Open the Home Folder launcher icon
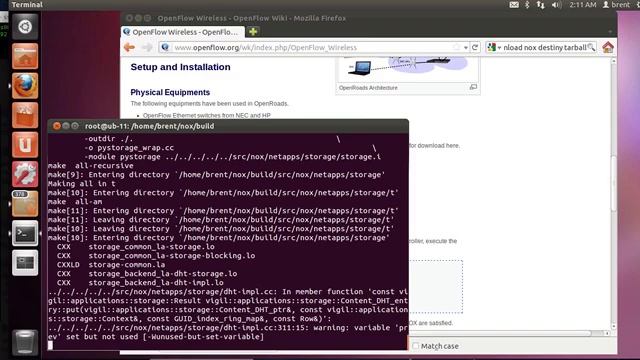The image size is (640, 360). tap(25, 56)
